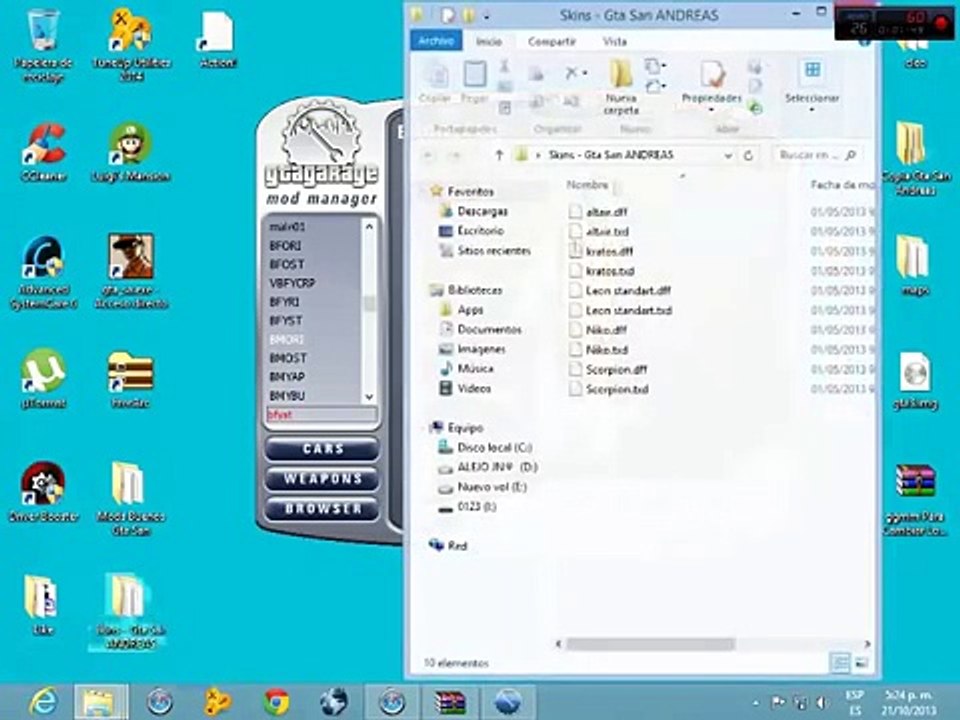Open Copia Gta San Andreas desktop folder

pyautogui.click(x=916, y=158)
